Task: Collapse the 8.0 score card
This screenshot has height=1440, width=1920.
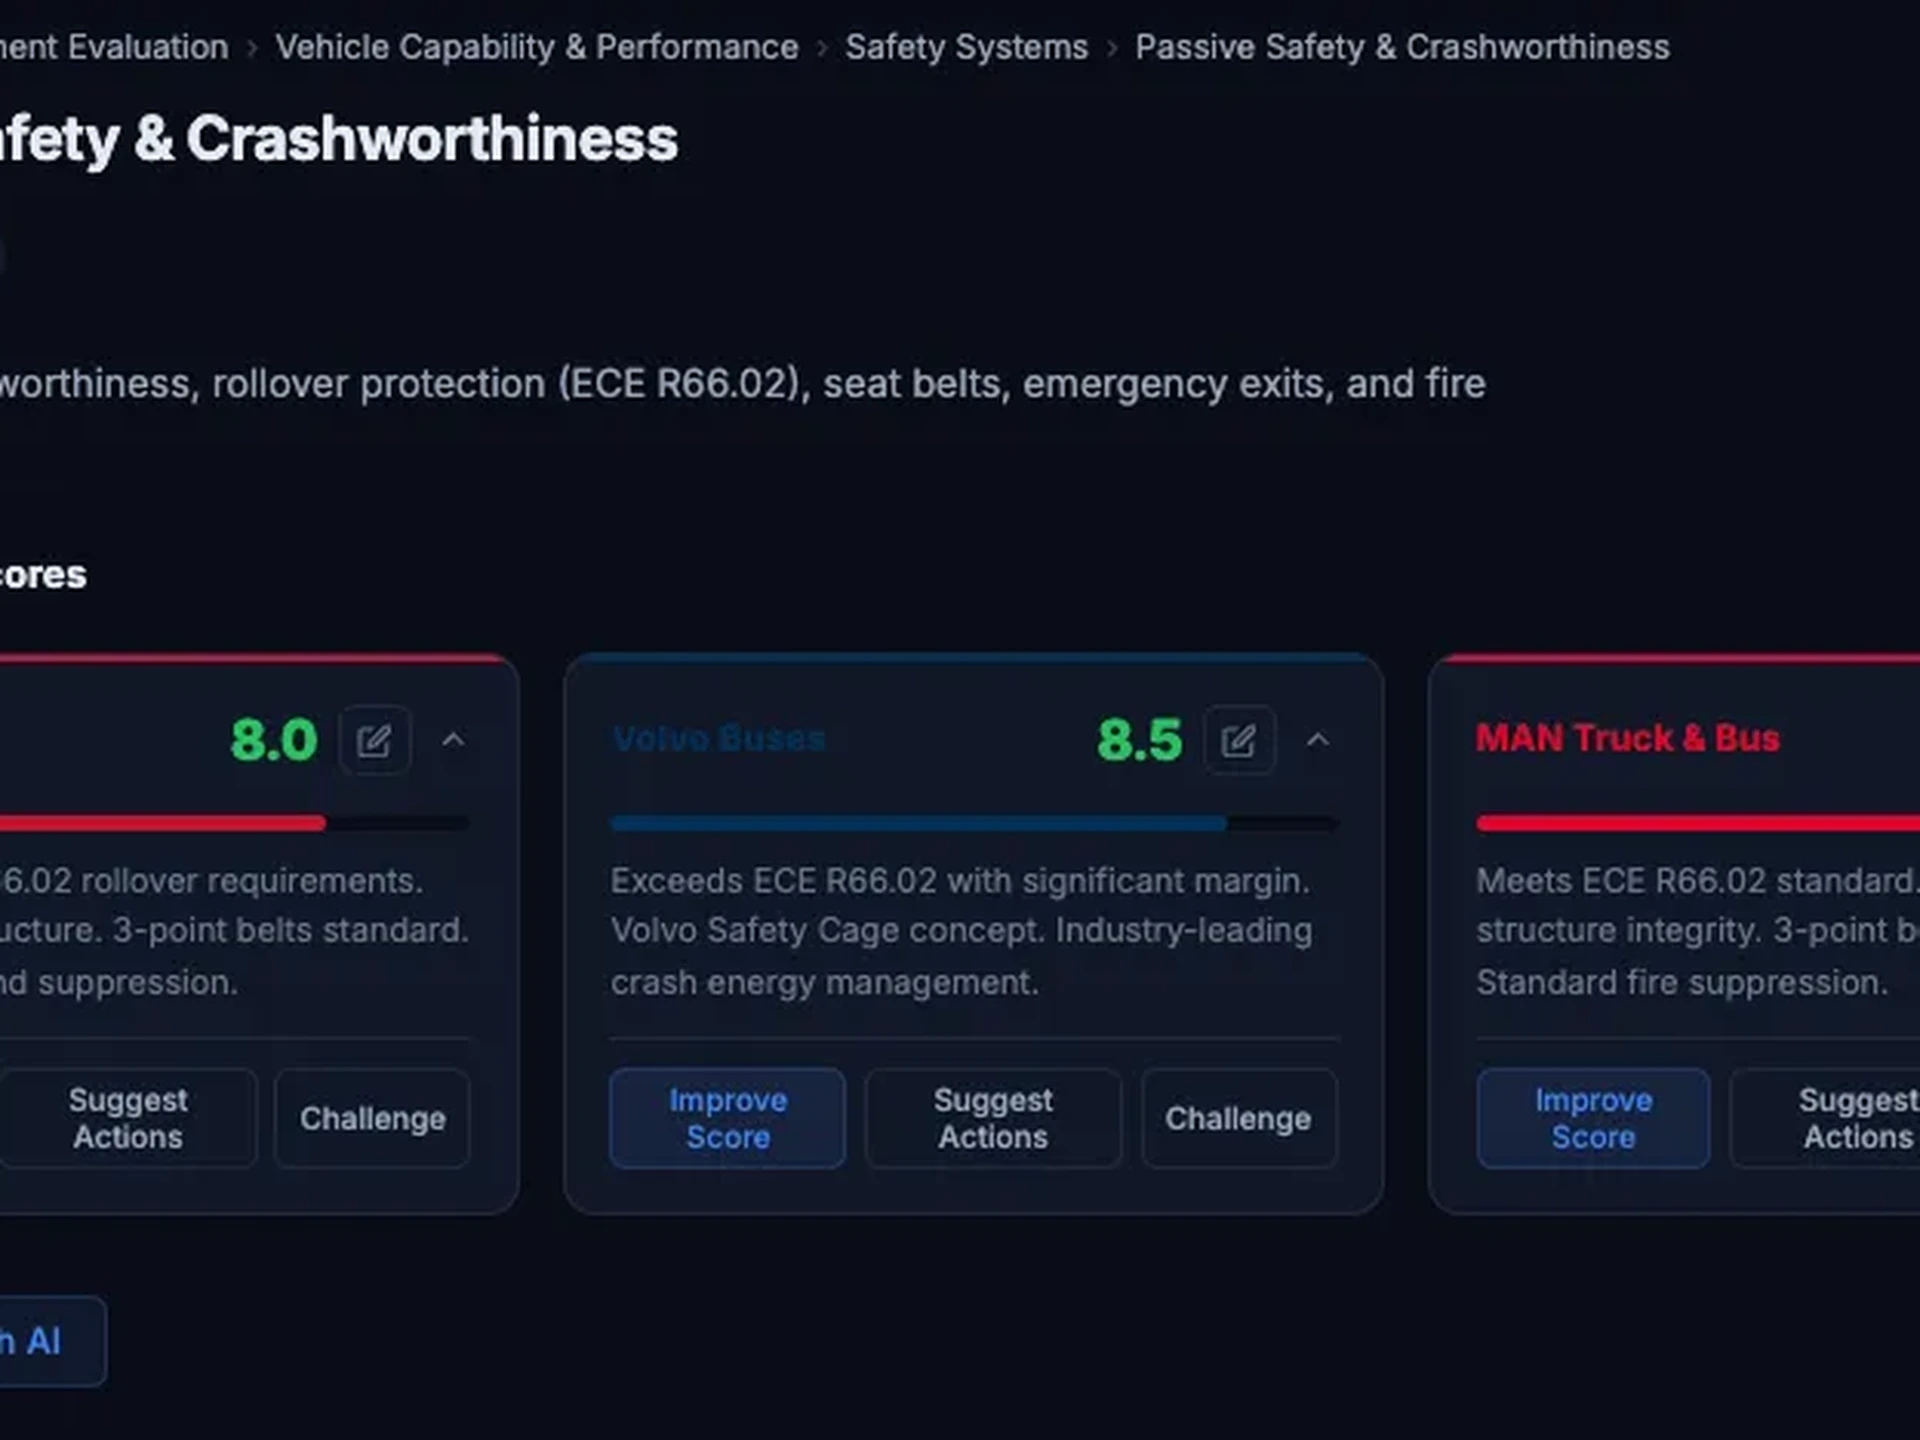Action: 453,741
